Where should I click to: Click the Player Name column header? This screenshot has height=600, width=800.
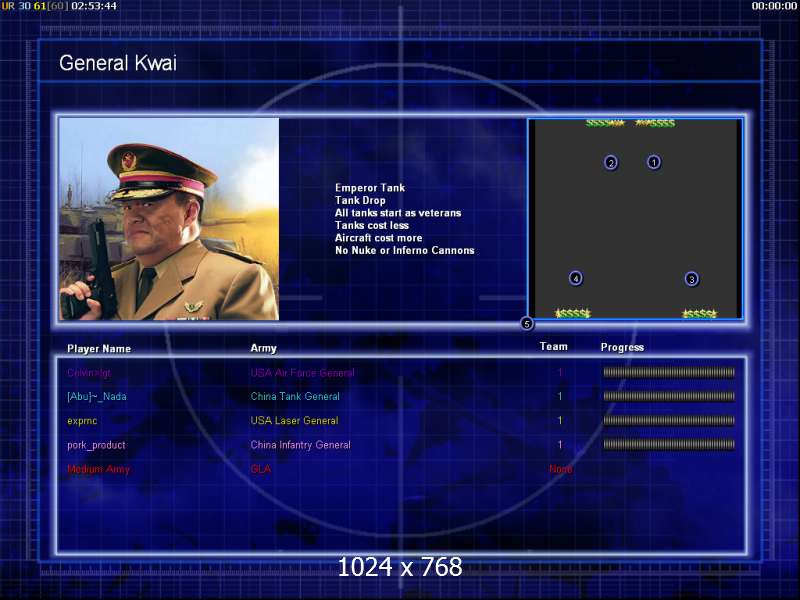coord(99,348)
